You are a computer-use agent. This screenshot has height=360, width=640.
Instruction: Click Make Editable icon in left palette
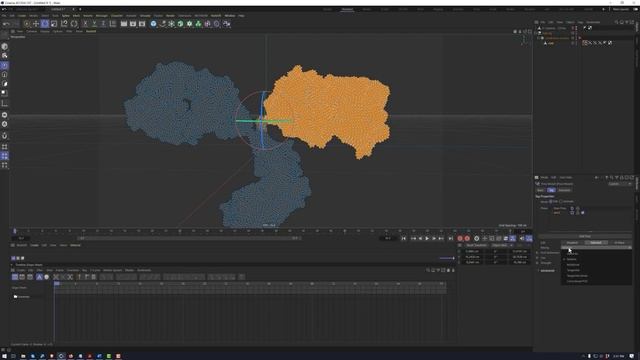click(4, 47)
